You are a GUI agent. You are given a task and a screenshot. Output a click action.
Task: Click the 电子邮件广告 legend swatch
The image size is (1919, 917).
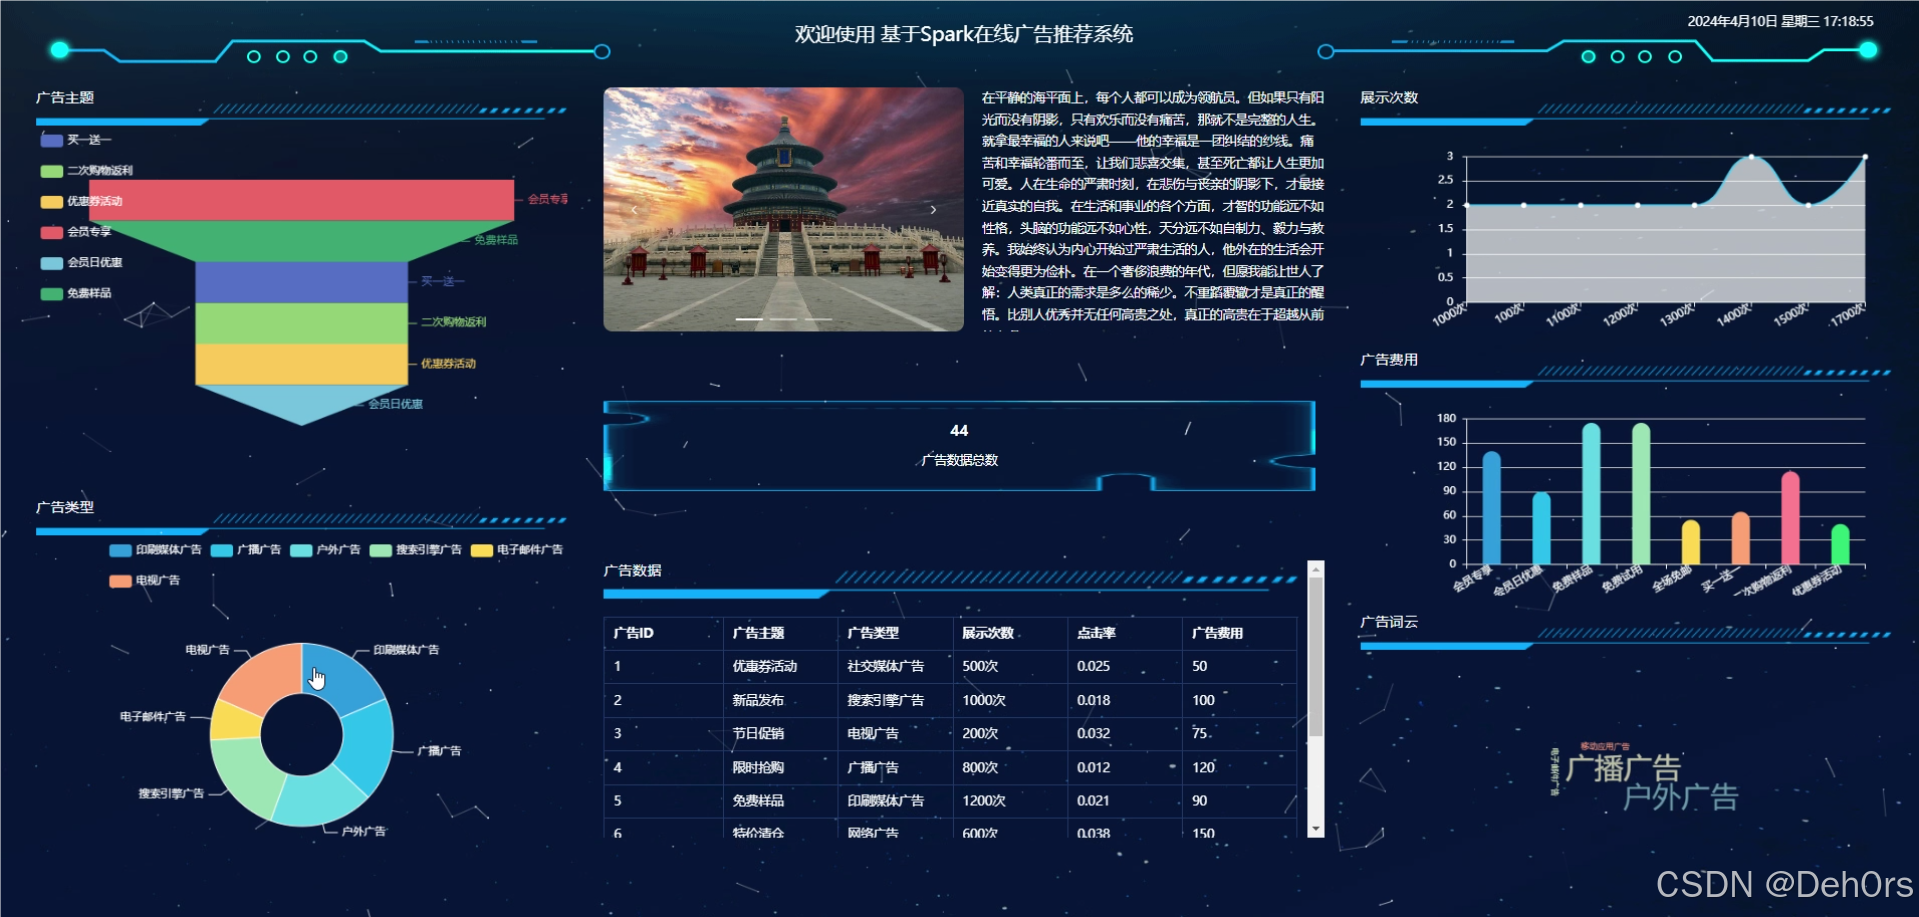click(x=480, y=549)
